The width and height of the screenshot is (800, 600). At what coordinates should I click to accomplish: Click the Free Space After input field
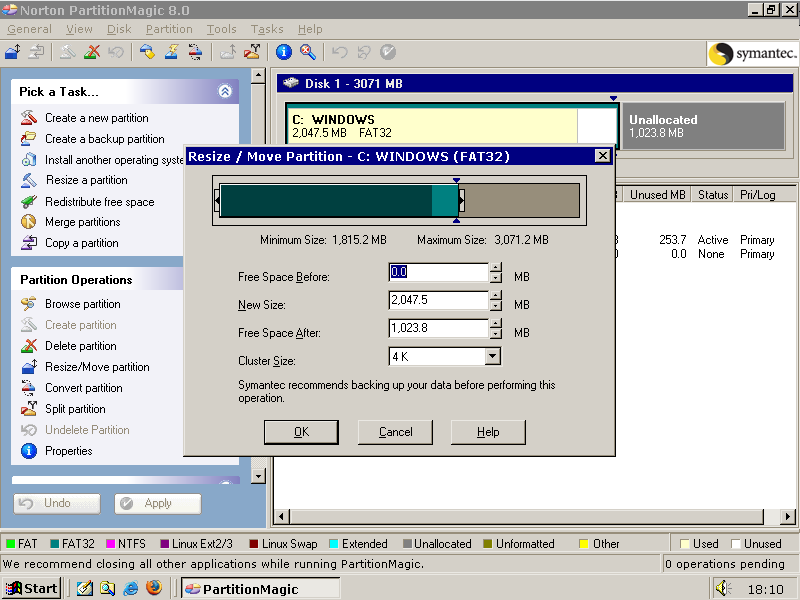439,328
